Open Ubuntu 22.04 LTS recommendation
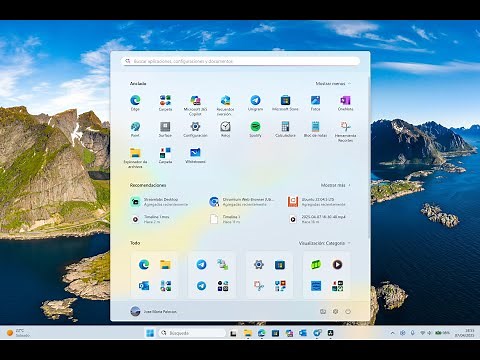 pyautogui.click(x=317, y=202)
